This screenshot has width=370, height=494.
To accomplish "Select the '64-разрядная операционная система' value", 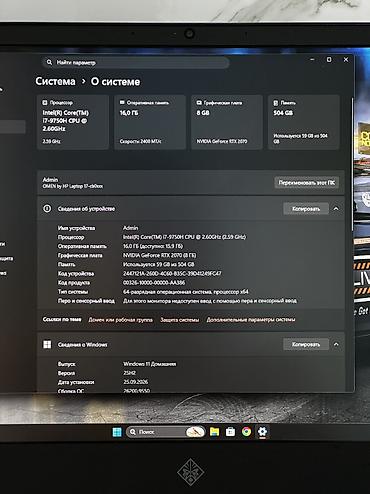I will point(186,292).
